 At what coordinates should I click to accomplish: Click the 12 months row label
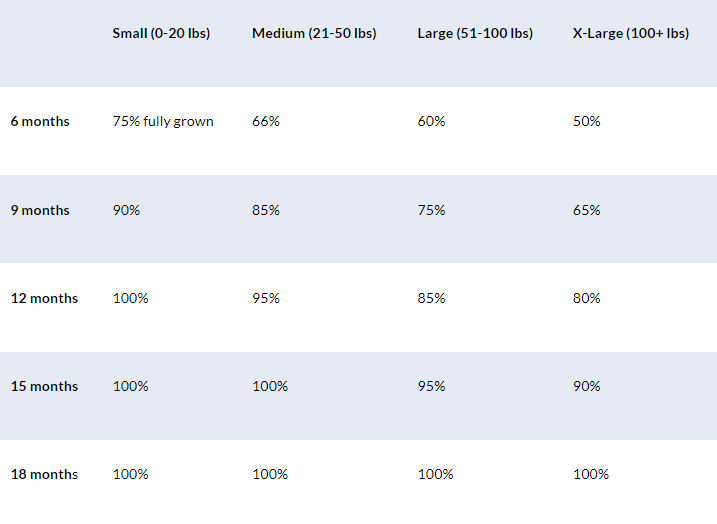pyautogui.click(x=44, y=299)
